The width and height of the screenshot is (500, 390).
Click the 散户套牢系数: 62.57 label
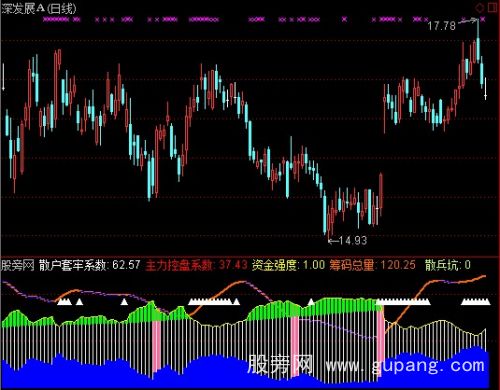(90, 265)
